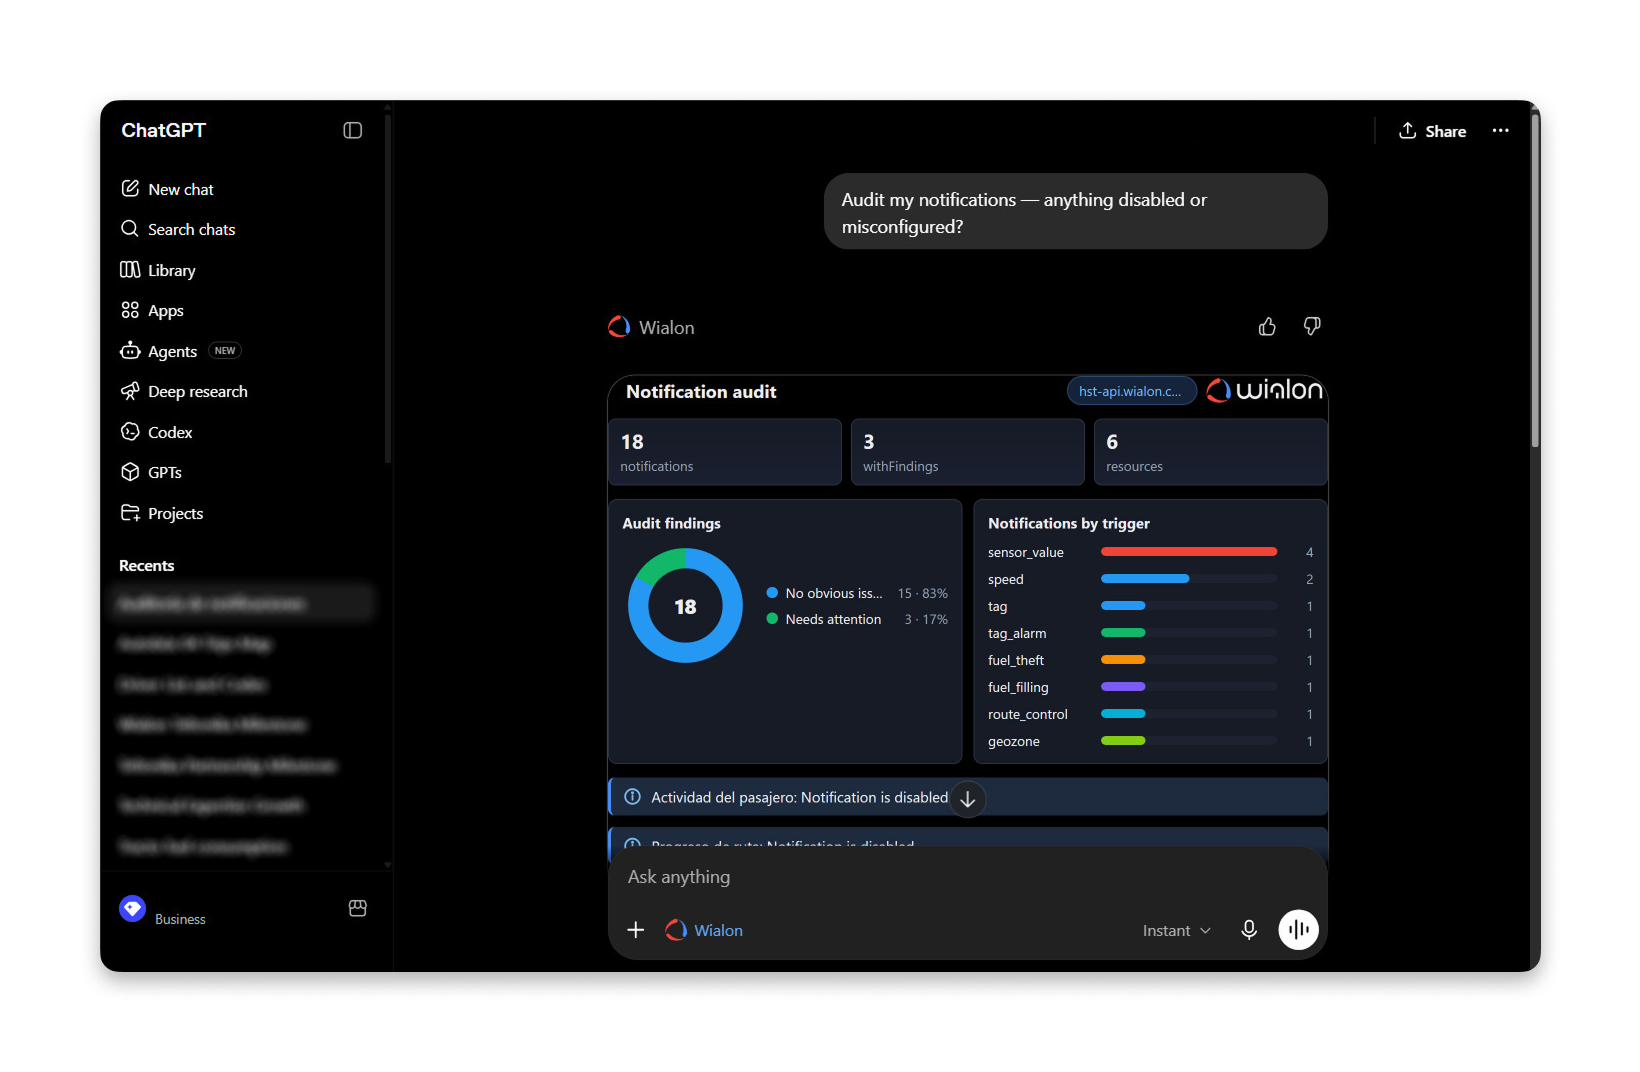1640x1072 pixels.
Task: Select the Needs attention legend entry
Action: 856,619
